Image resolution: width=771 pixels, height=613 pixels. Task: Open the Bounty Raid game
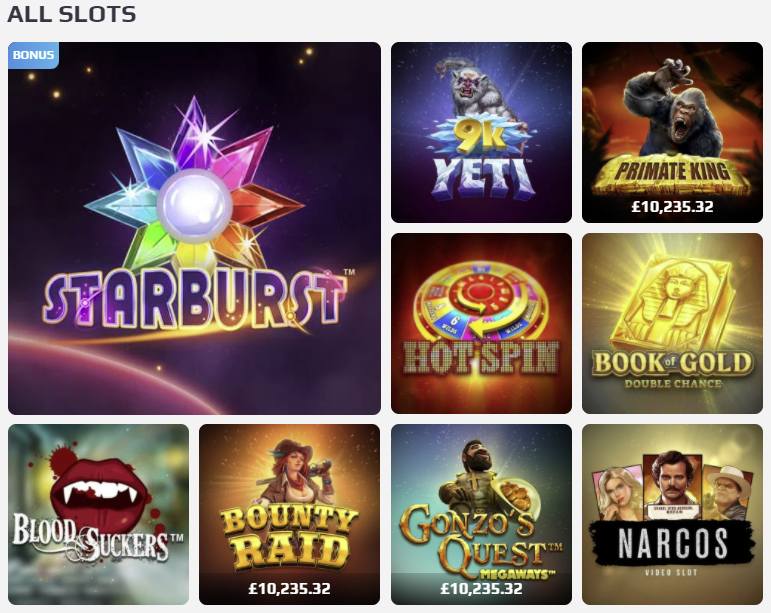pos(290,515)
